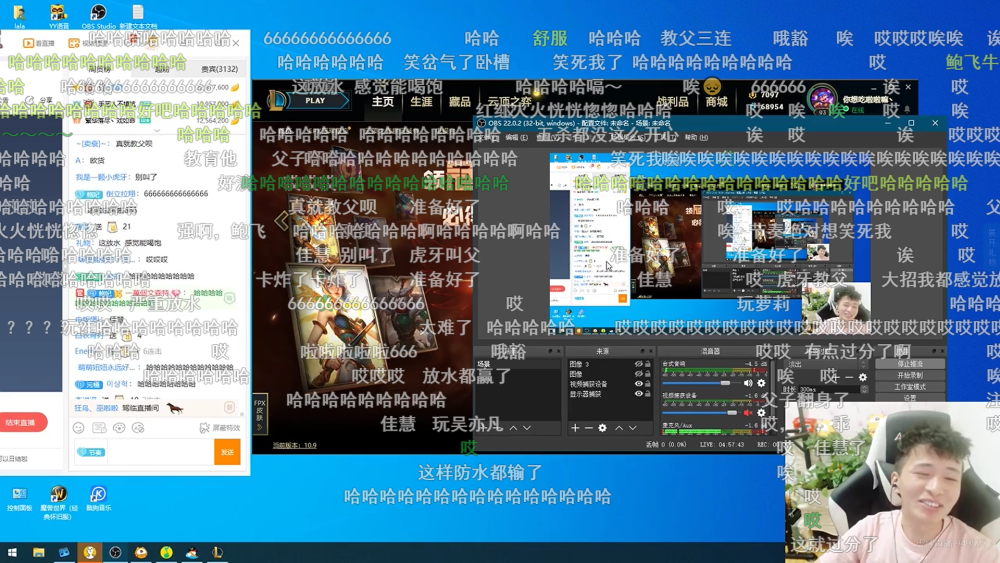Image resolution: width=1000 pixels, height=563 pixels.
Task: Open 台式音响 audio settings gear
Action: 761,383
